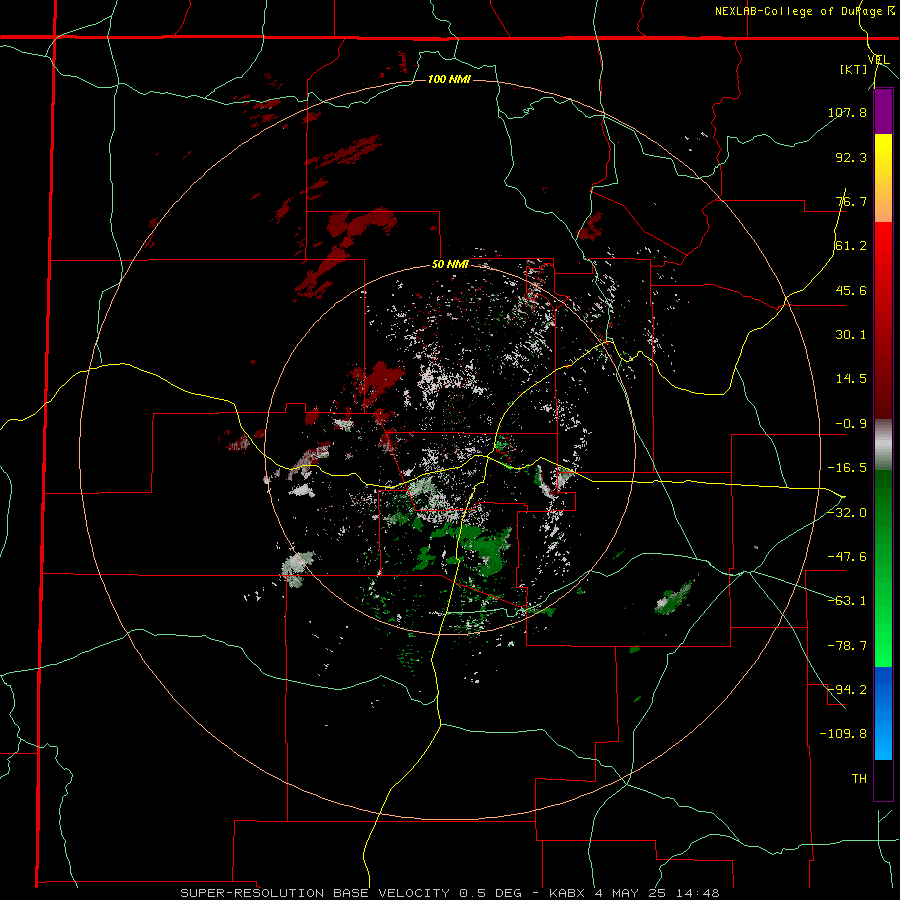Image resolution: width=900 pixels, height=900 pixels.
Task: Click the 61.2 velocity scale value
Action: coord(851,246)
